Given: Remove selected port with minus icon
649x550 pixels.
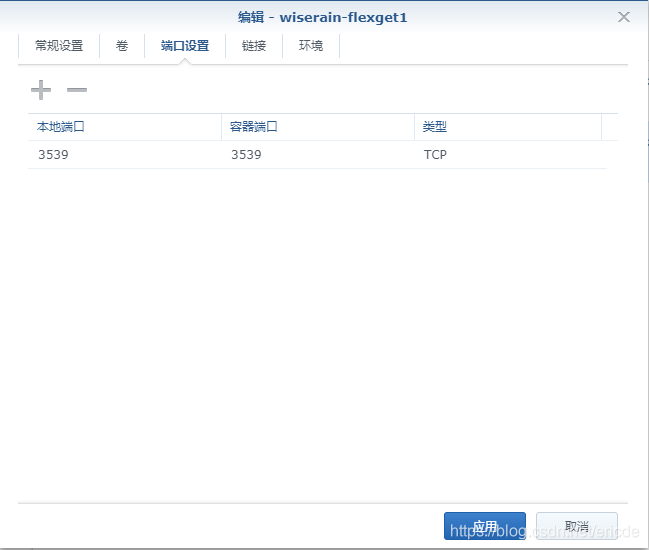Looking at the screenshot, I should 77,90.
